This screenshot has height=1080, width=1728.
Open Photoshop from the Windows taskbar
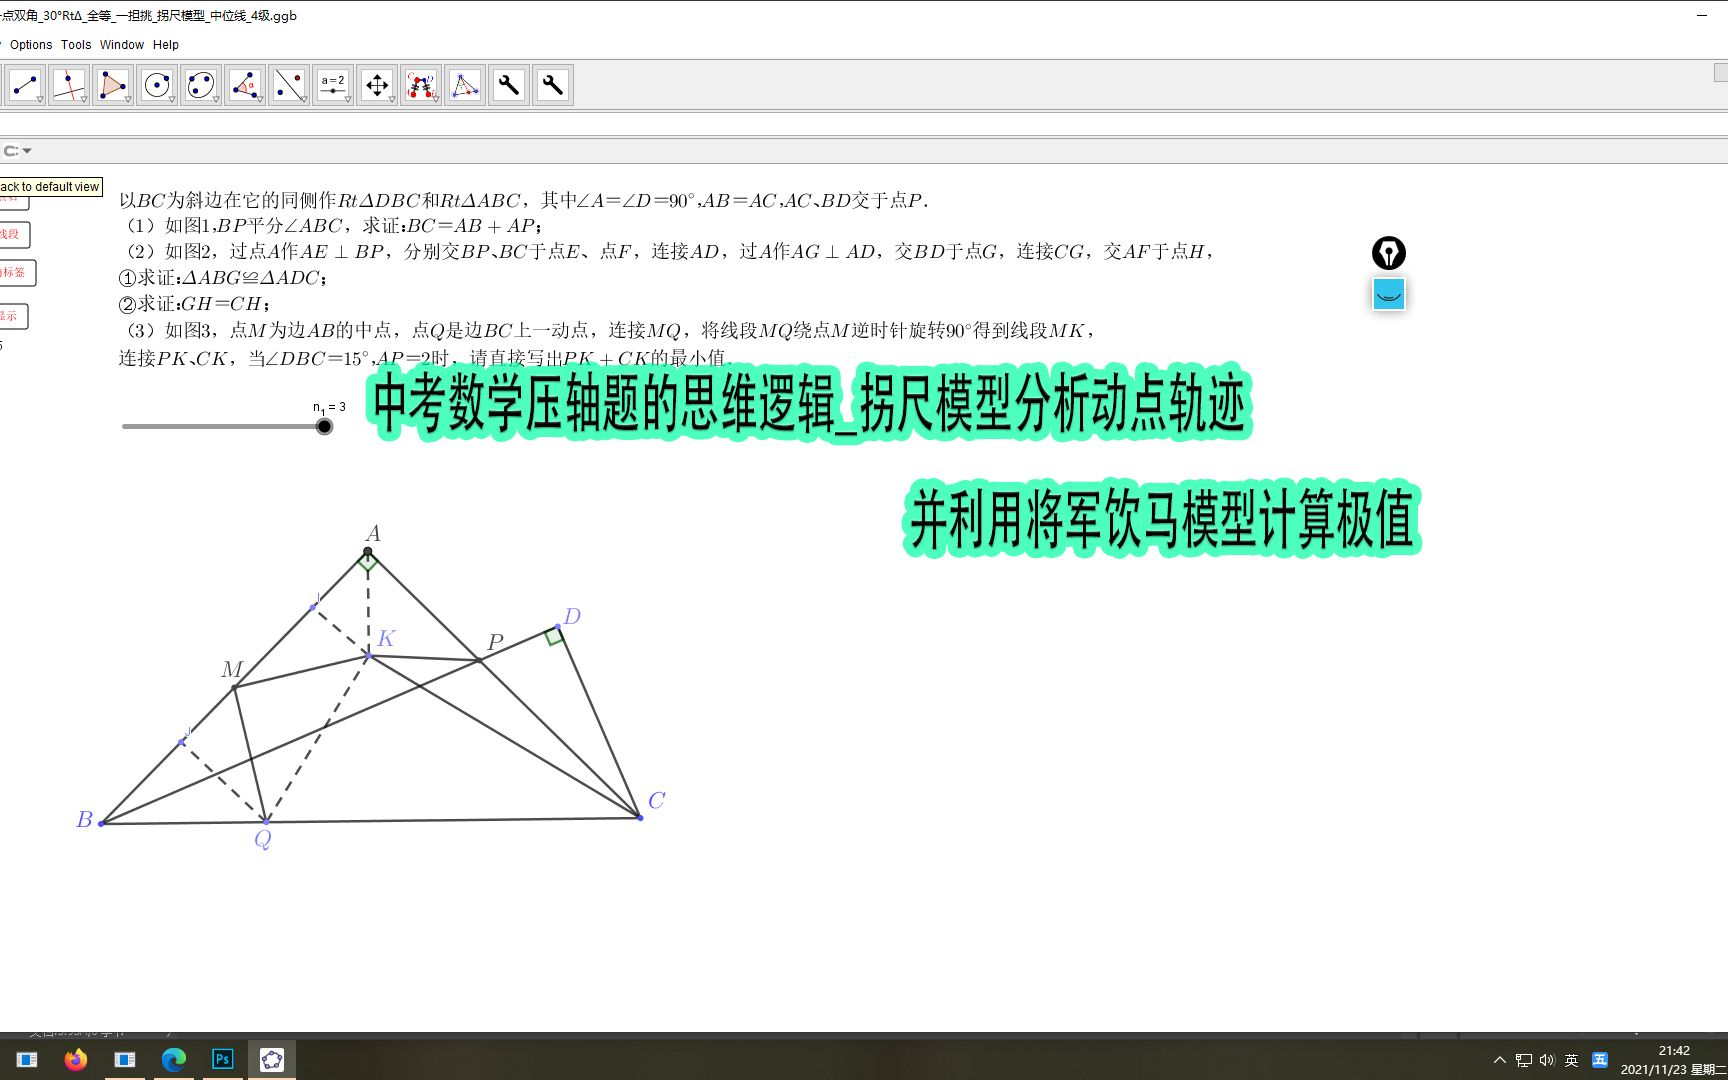tap(223, 1059)
